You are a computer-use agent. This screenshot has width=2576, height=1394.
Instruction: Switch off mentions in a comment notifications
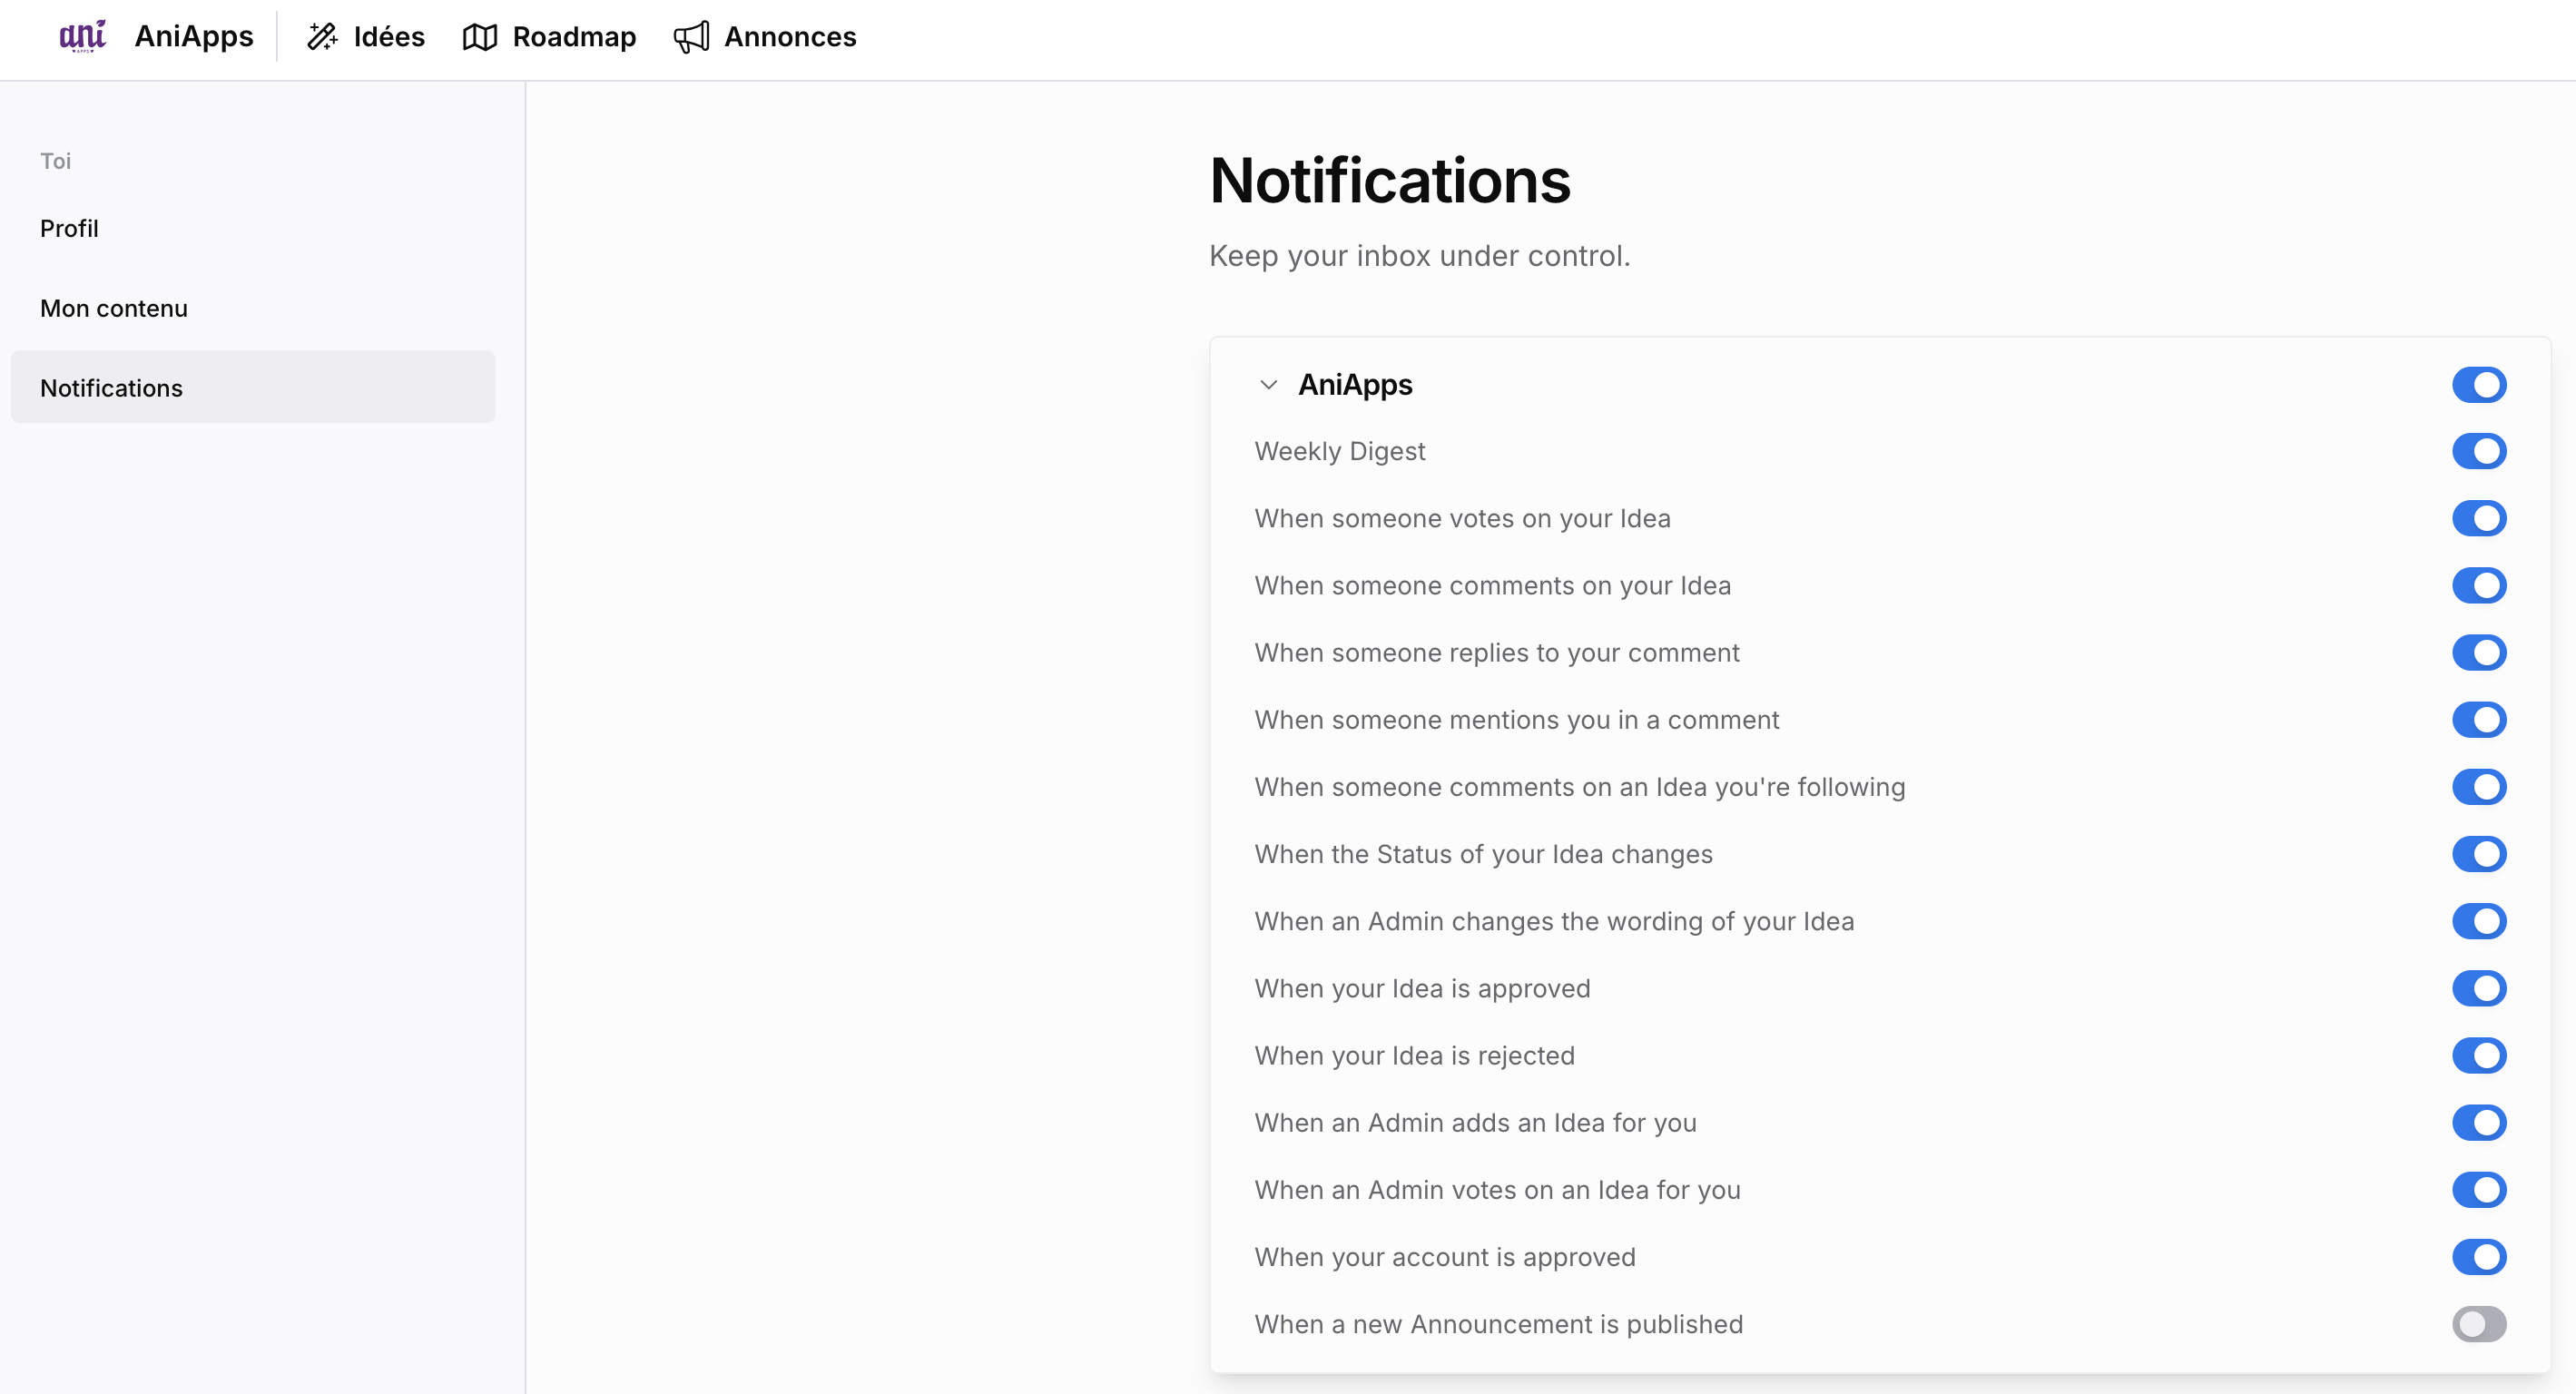2478,720
